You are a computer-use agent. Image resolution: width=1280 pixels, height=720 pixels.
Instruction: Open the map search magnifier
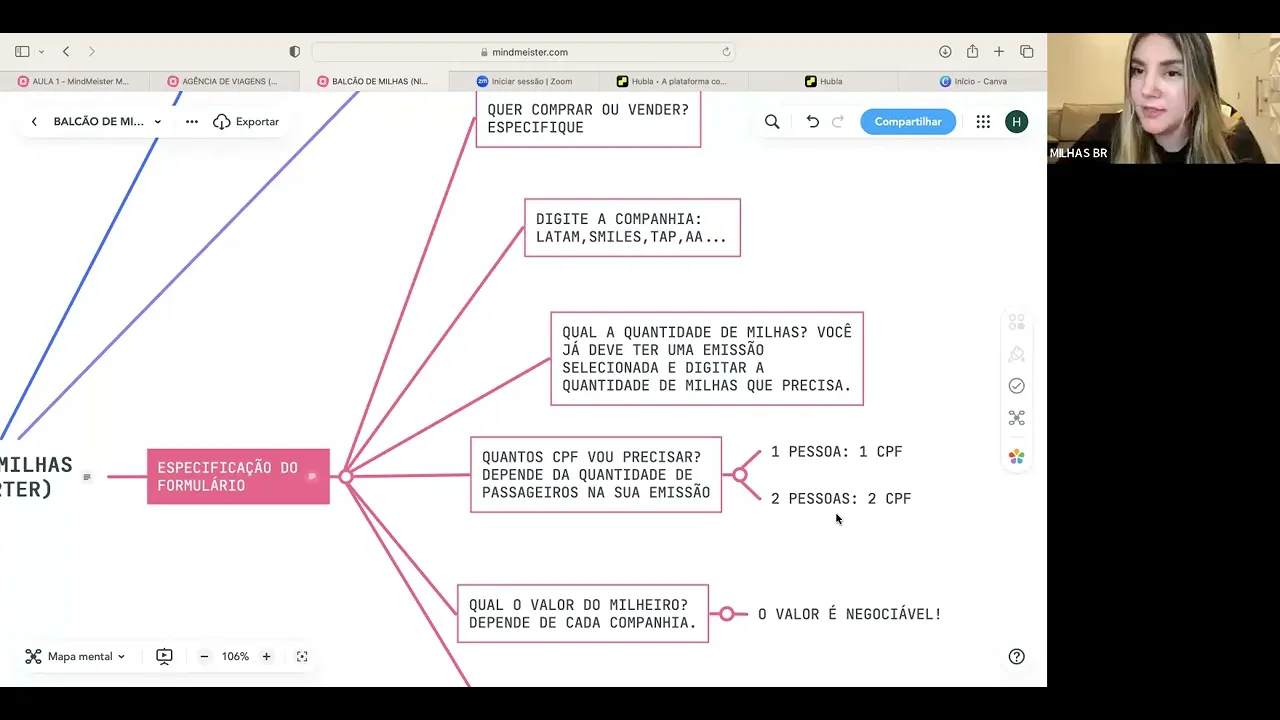click(772, 122)
